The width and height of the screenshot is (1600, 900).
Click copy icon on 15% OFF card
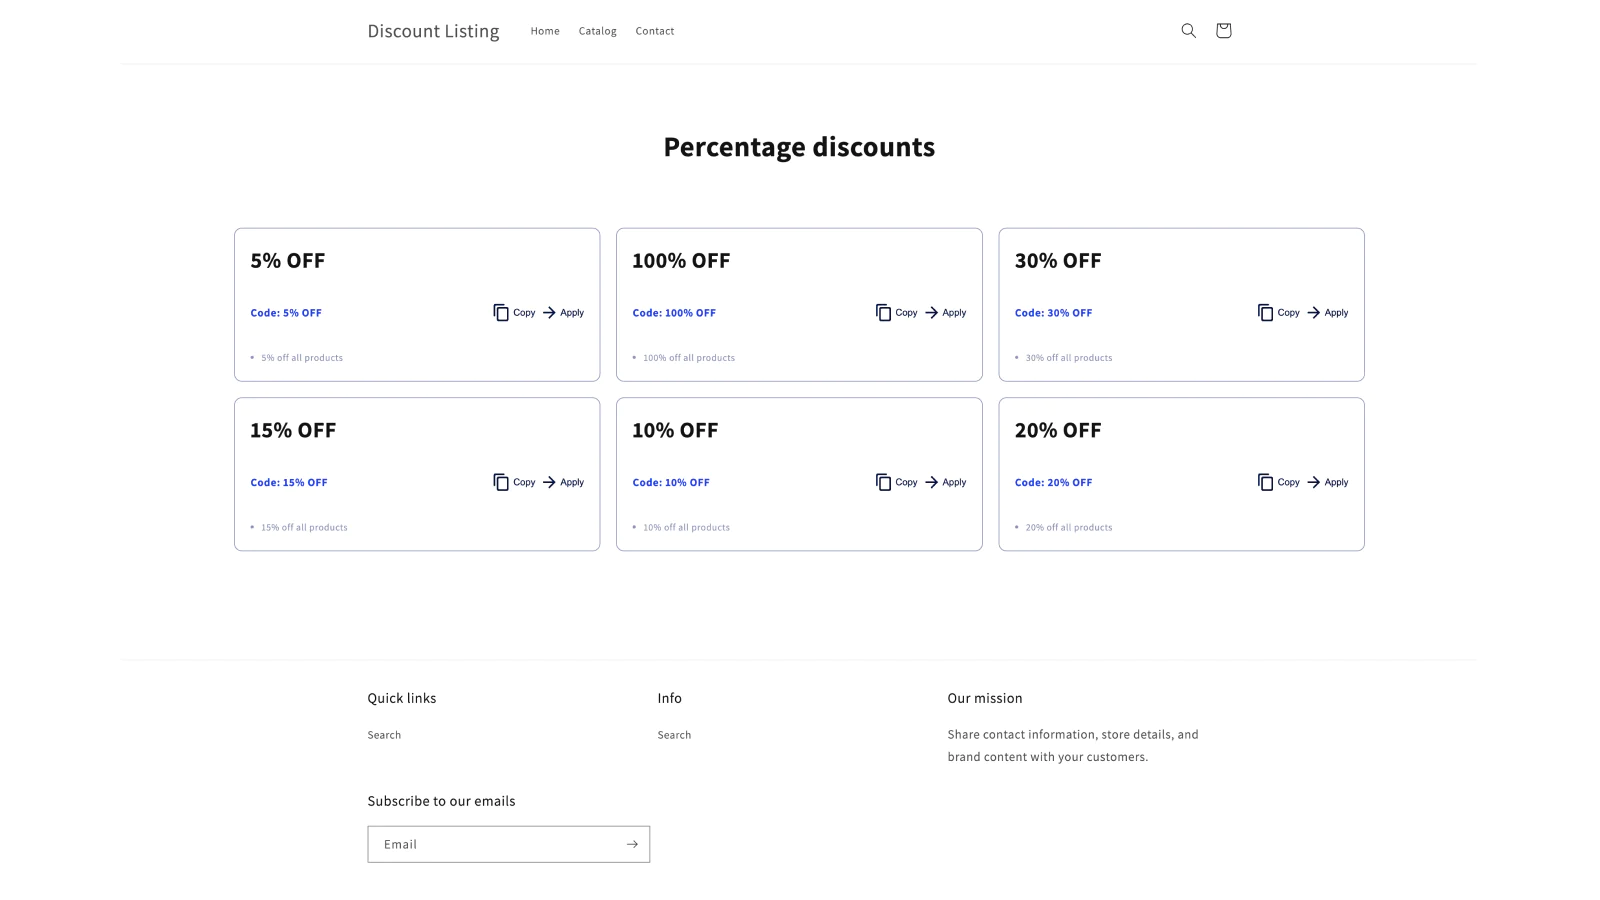click(501, 482)
